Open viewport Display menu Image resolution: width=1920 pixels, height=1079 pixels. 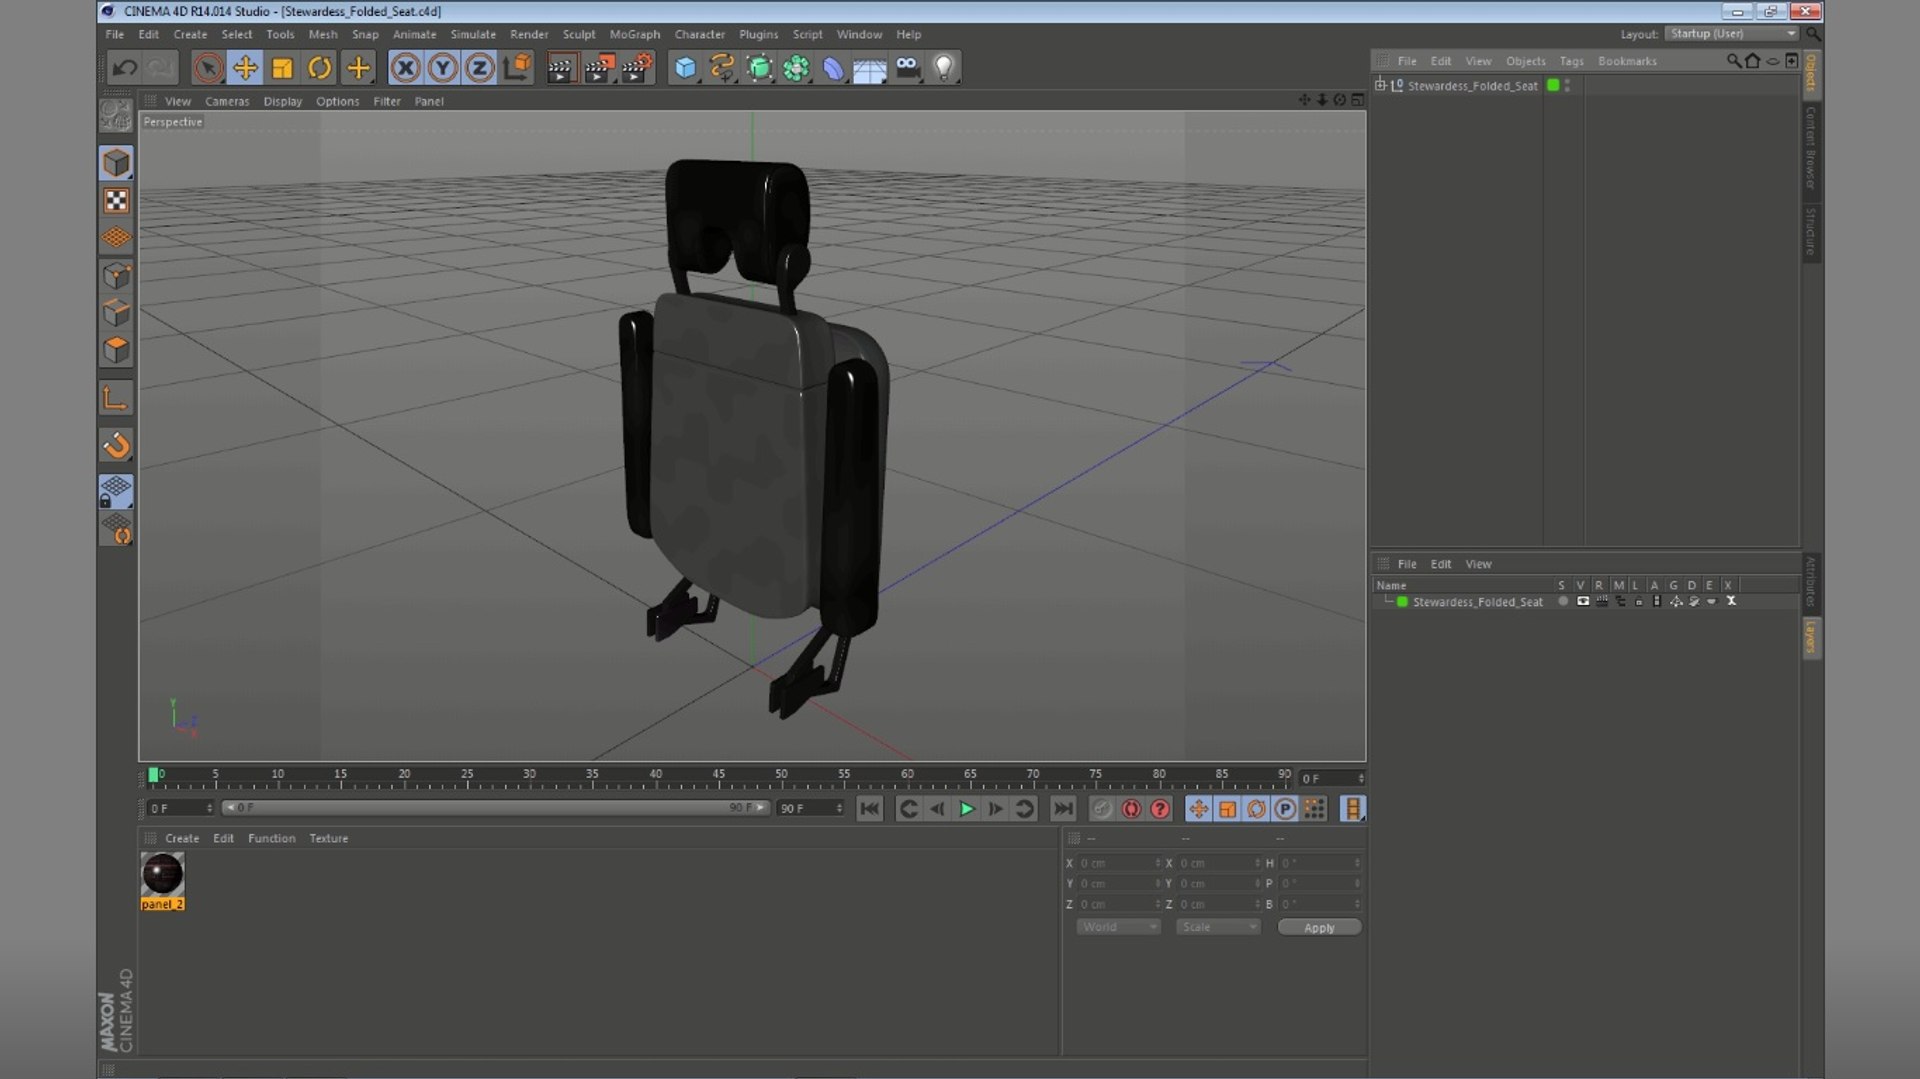283,101
